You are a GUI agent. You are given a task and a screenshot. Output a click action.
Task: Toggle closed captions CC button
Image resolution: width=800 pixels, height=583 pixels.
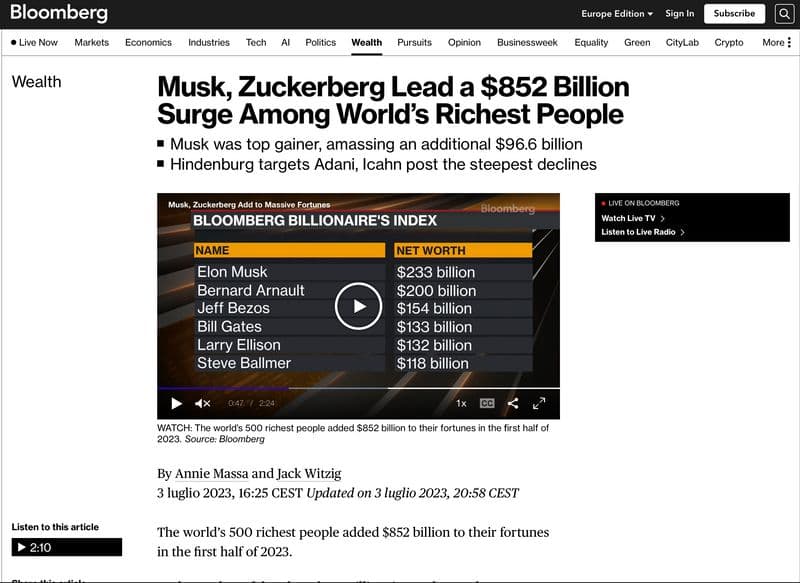pyautogui.click(x=487, y=403)
